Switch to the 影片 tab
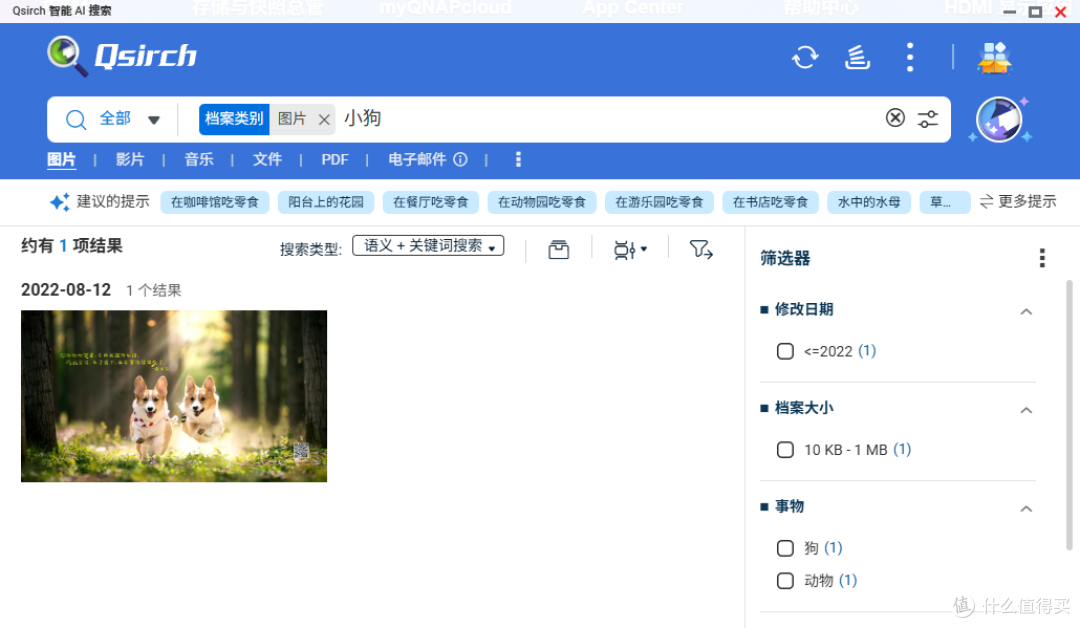Screen dimensions: 1080x628 click(129, 160)
